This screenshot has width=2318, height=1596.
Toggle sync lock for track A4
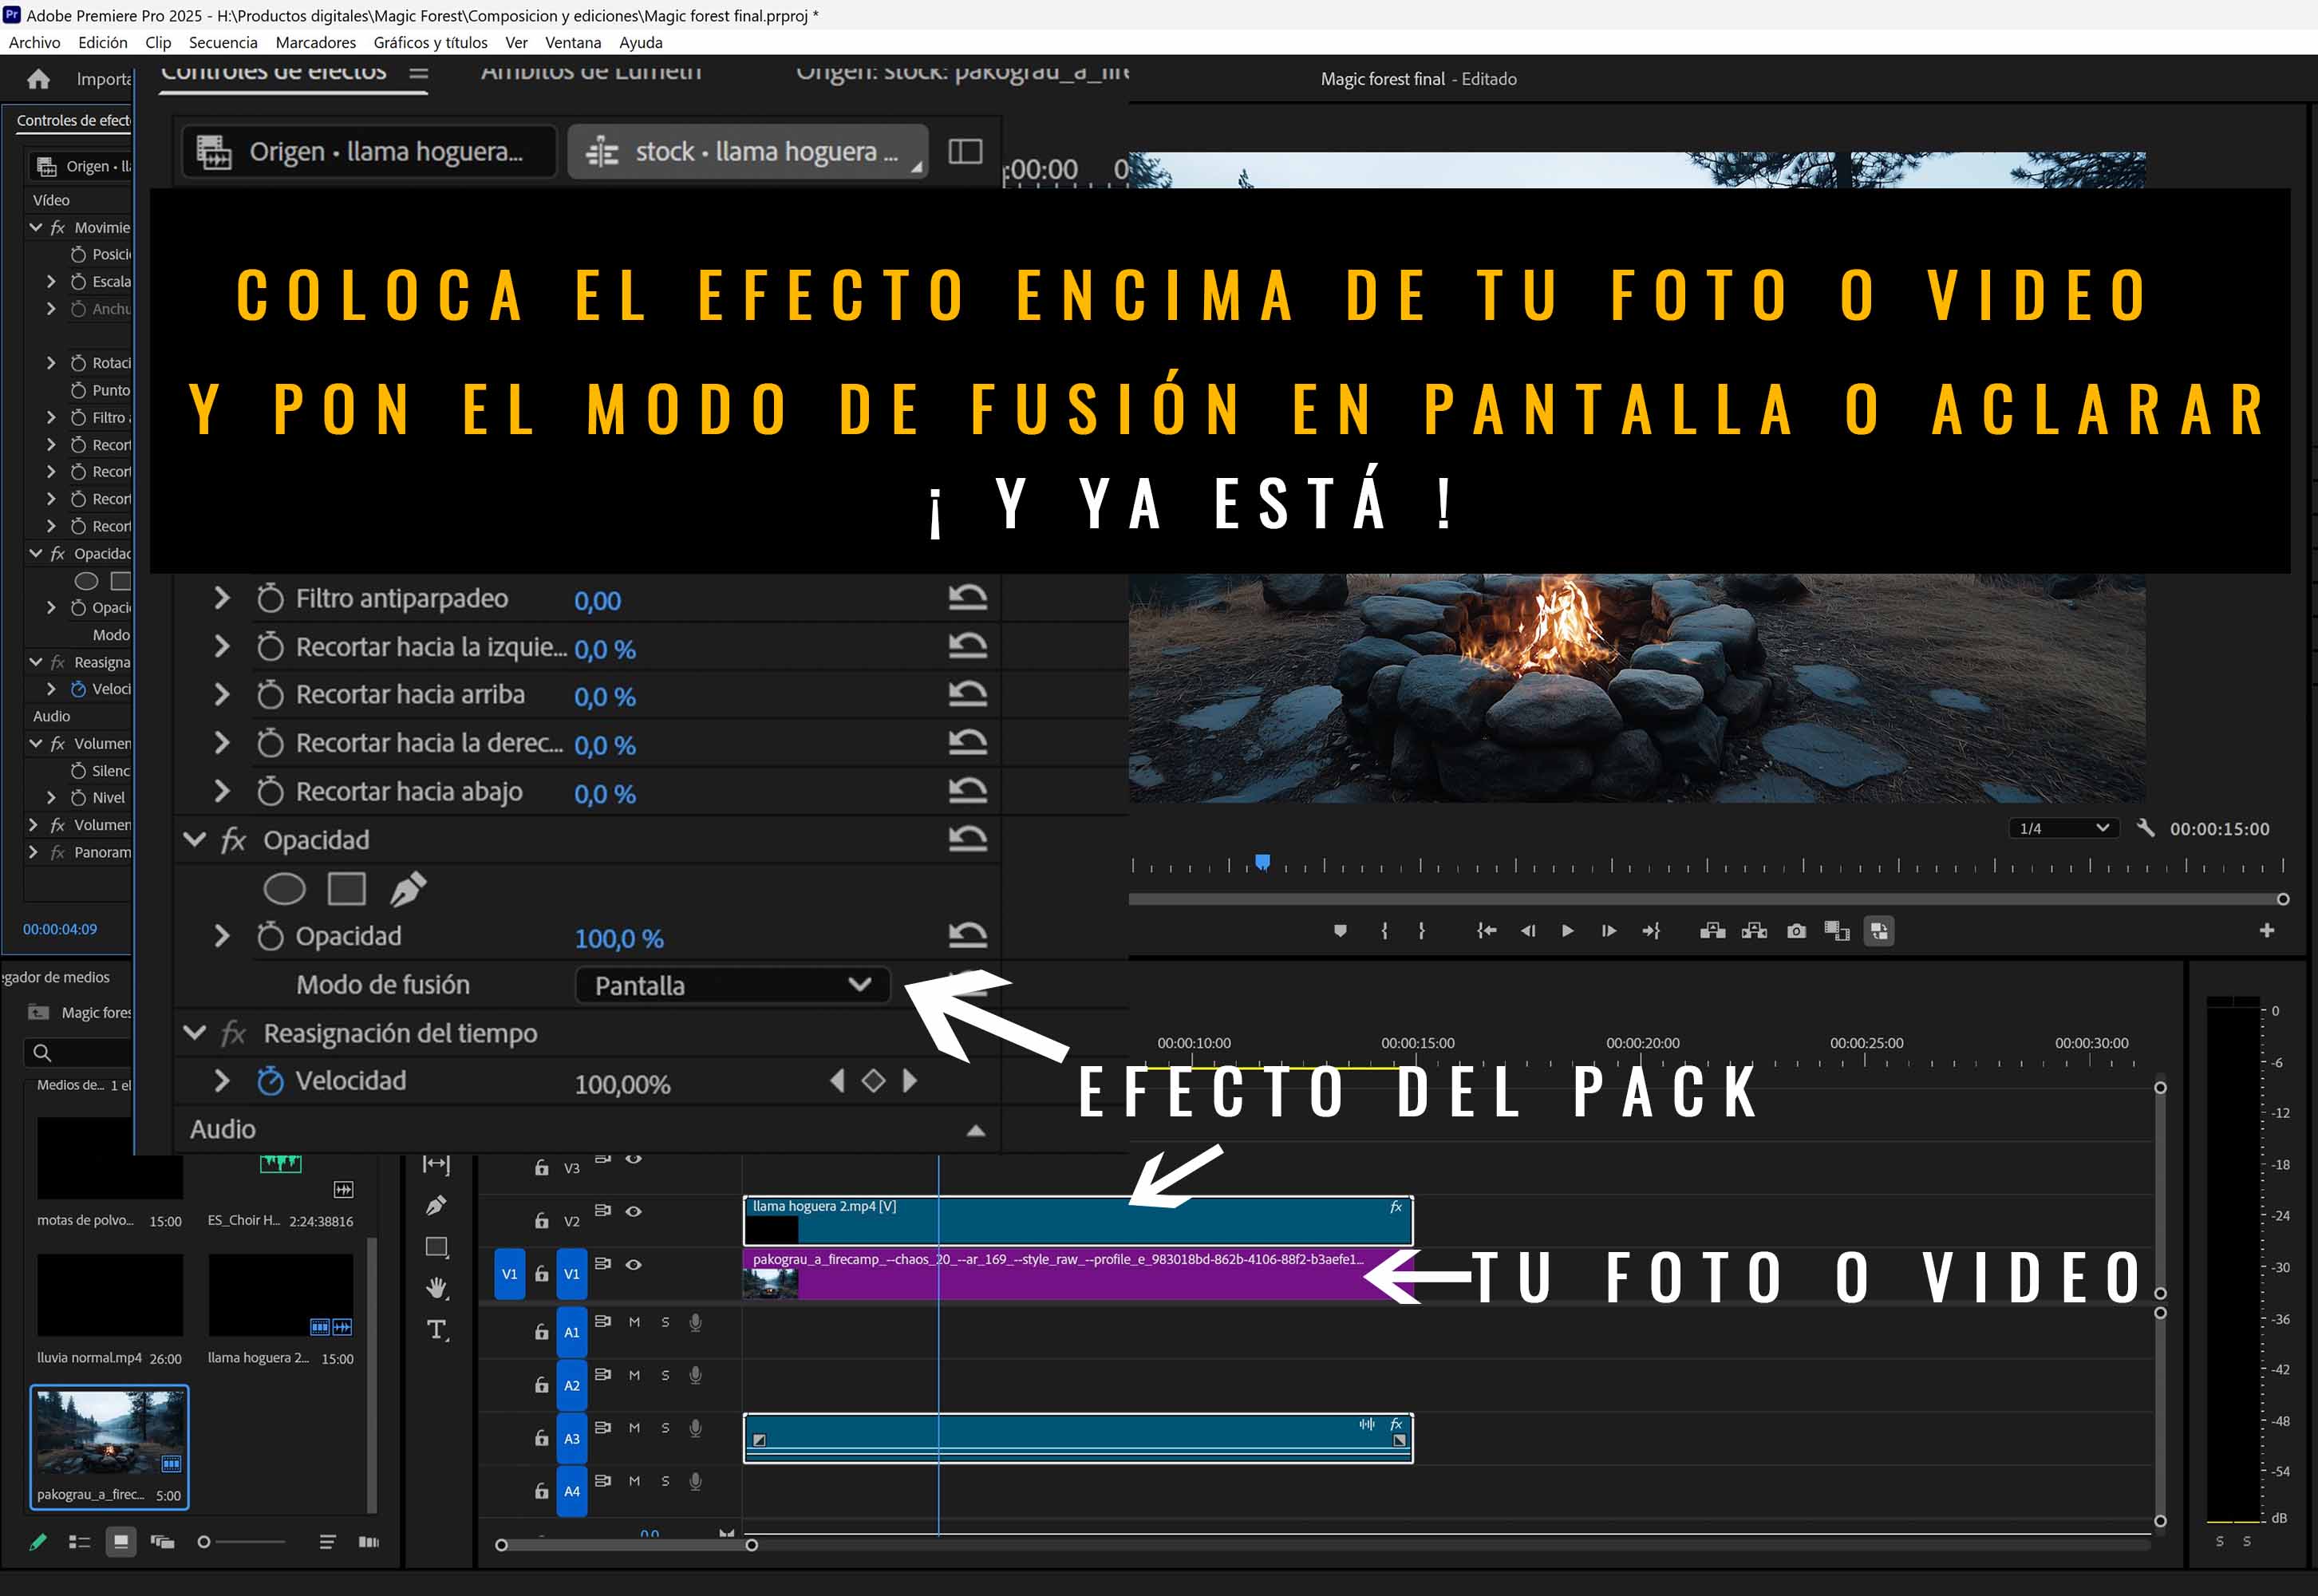[x=602, y=1481]
